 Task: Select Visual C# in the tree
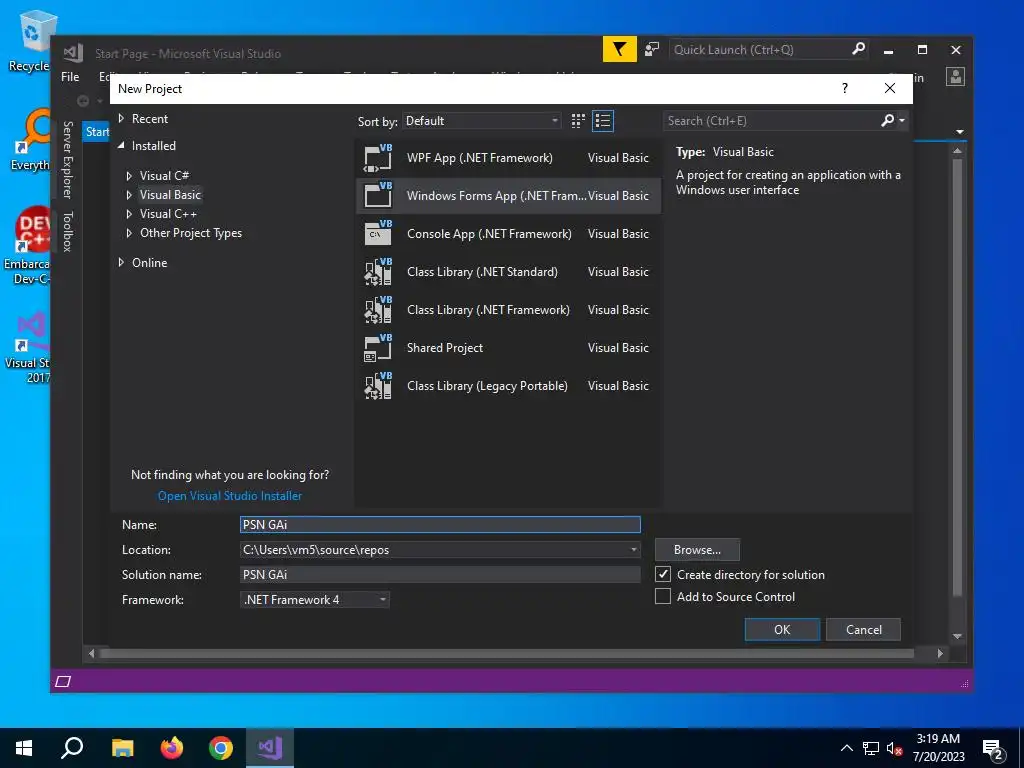pos(165,176)
